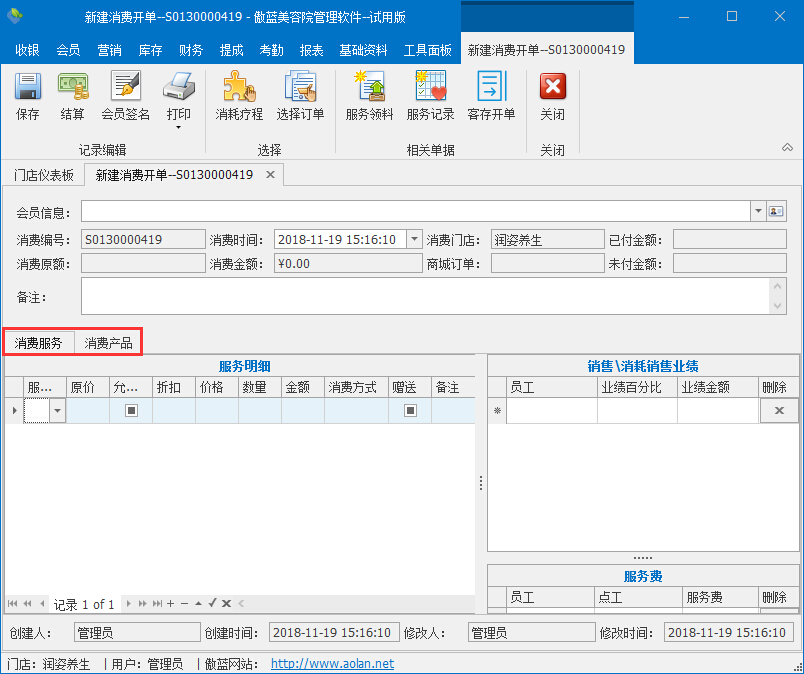Click the vertical panel splitter dots
804x674 pixels.
tap(480, 483)
